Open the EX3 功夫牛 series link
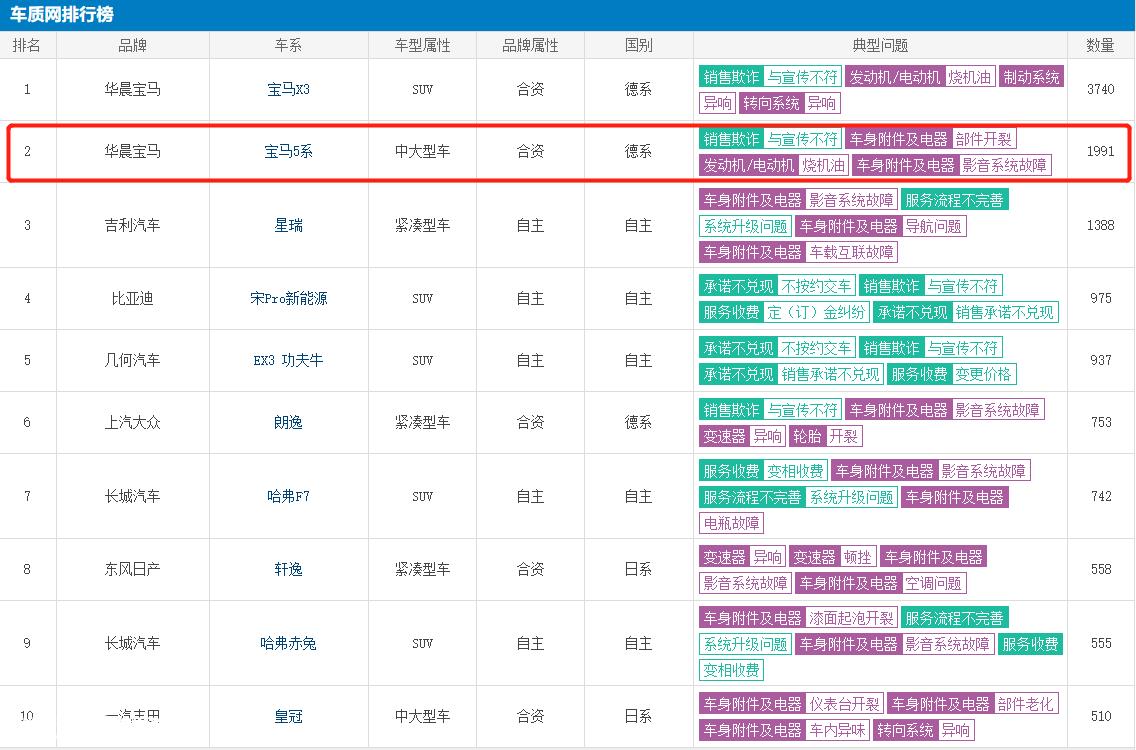 tap(288, 360)
